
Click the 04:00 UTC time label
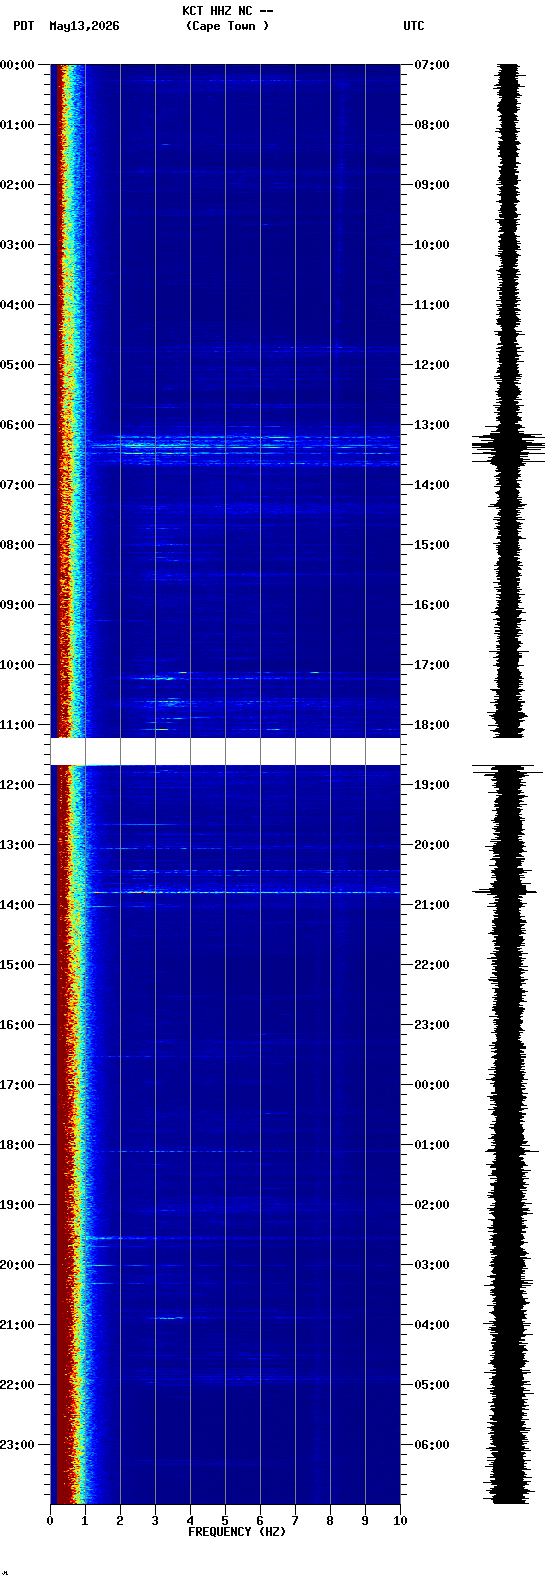point(432,1325)
